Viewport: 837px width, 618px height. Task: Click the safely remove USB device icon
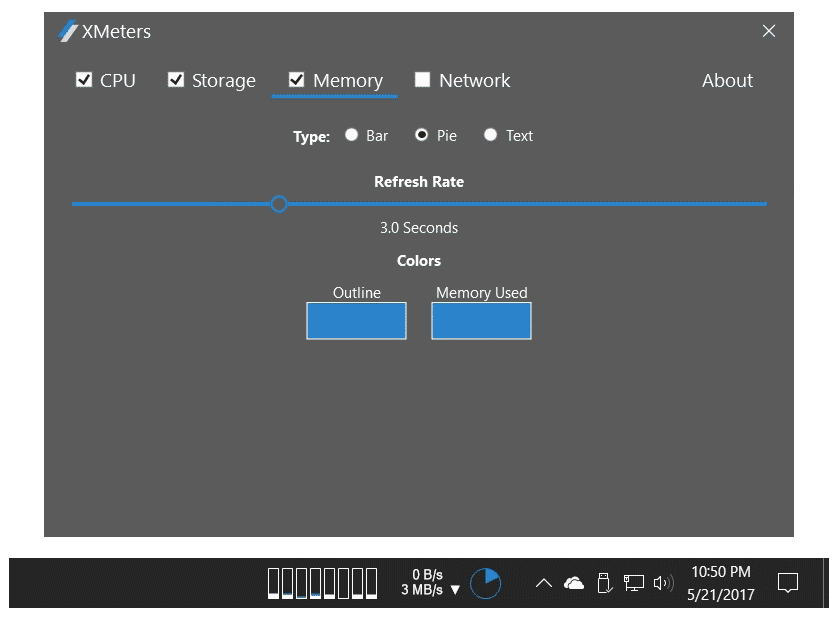pyautogui.click(x=604, y=583)
